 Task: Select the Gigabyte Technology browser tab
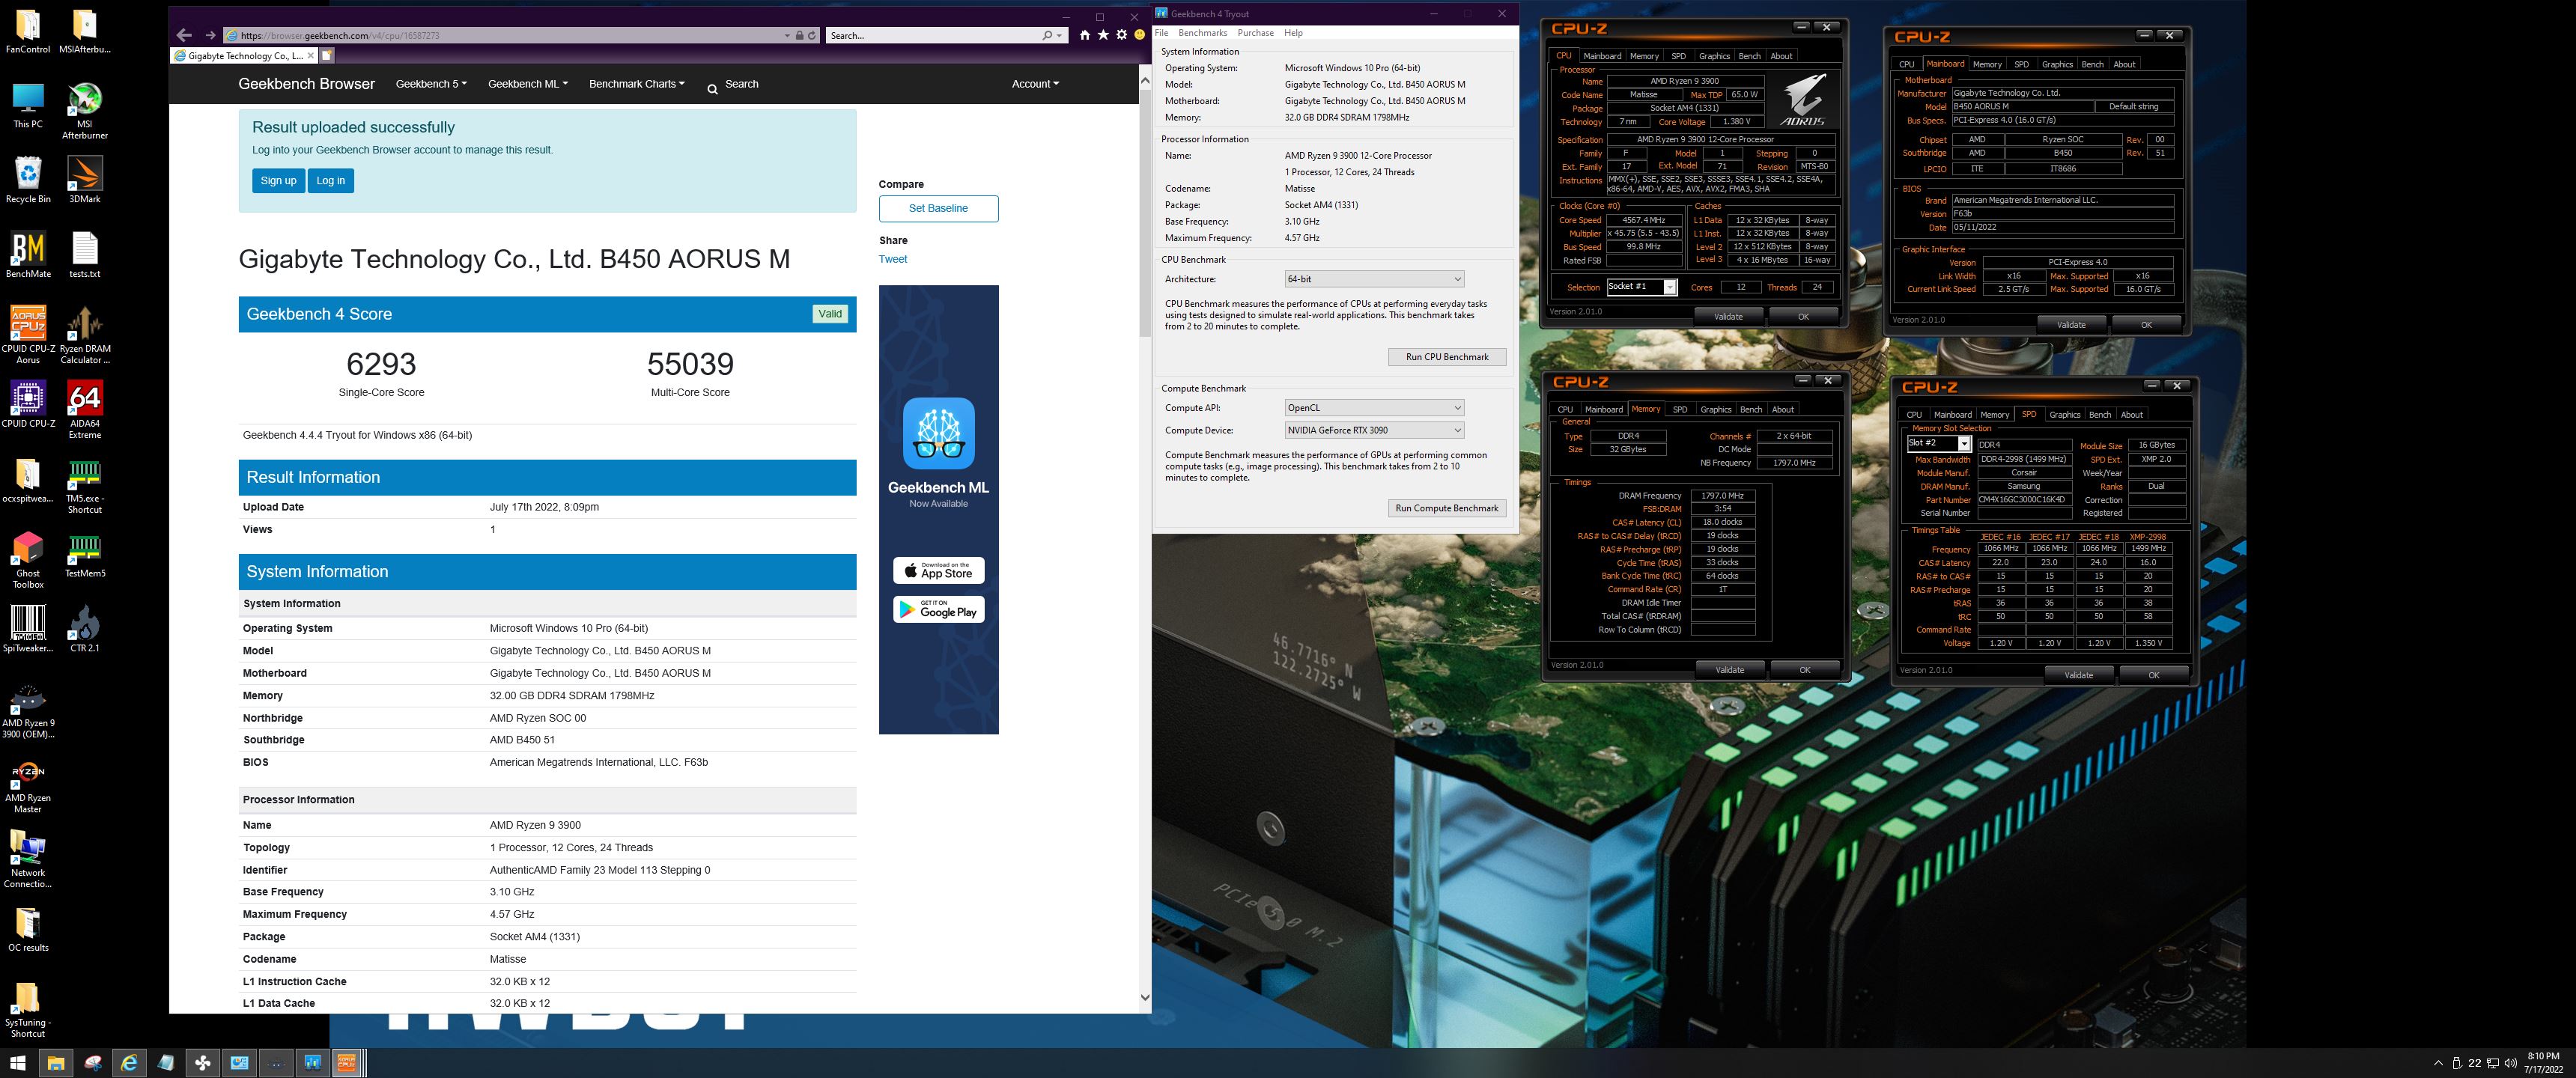[x=245, y=55]
